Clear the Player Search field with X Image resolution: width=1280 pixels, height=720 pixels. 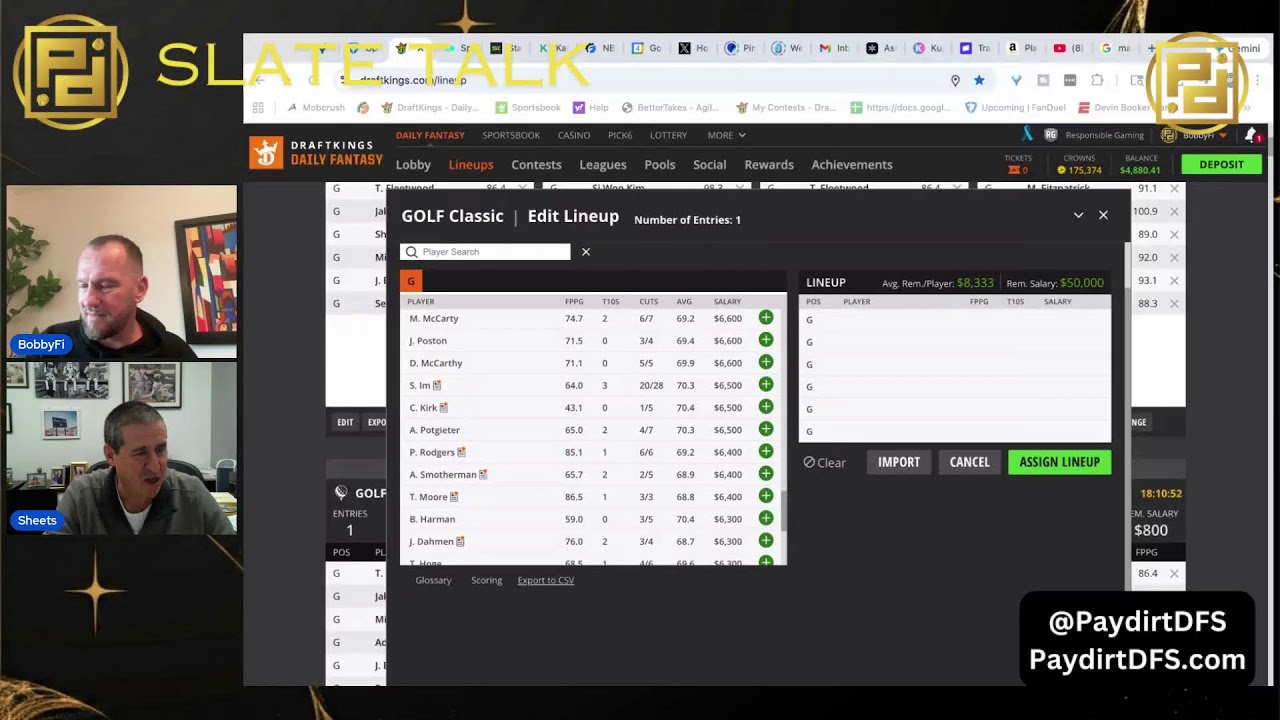586,252
